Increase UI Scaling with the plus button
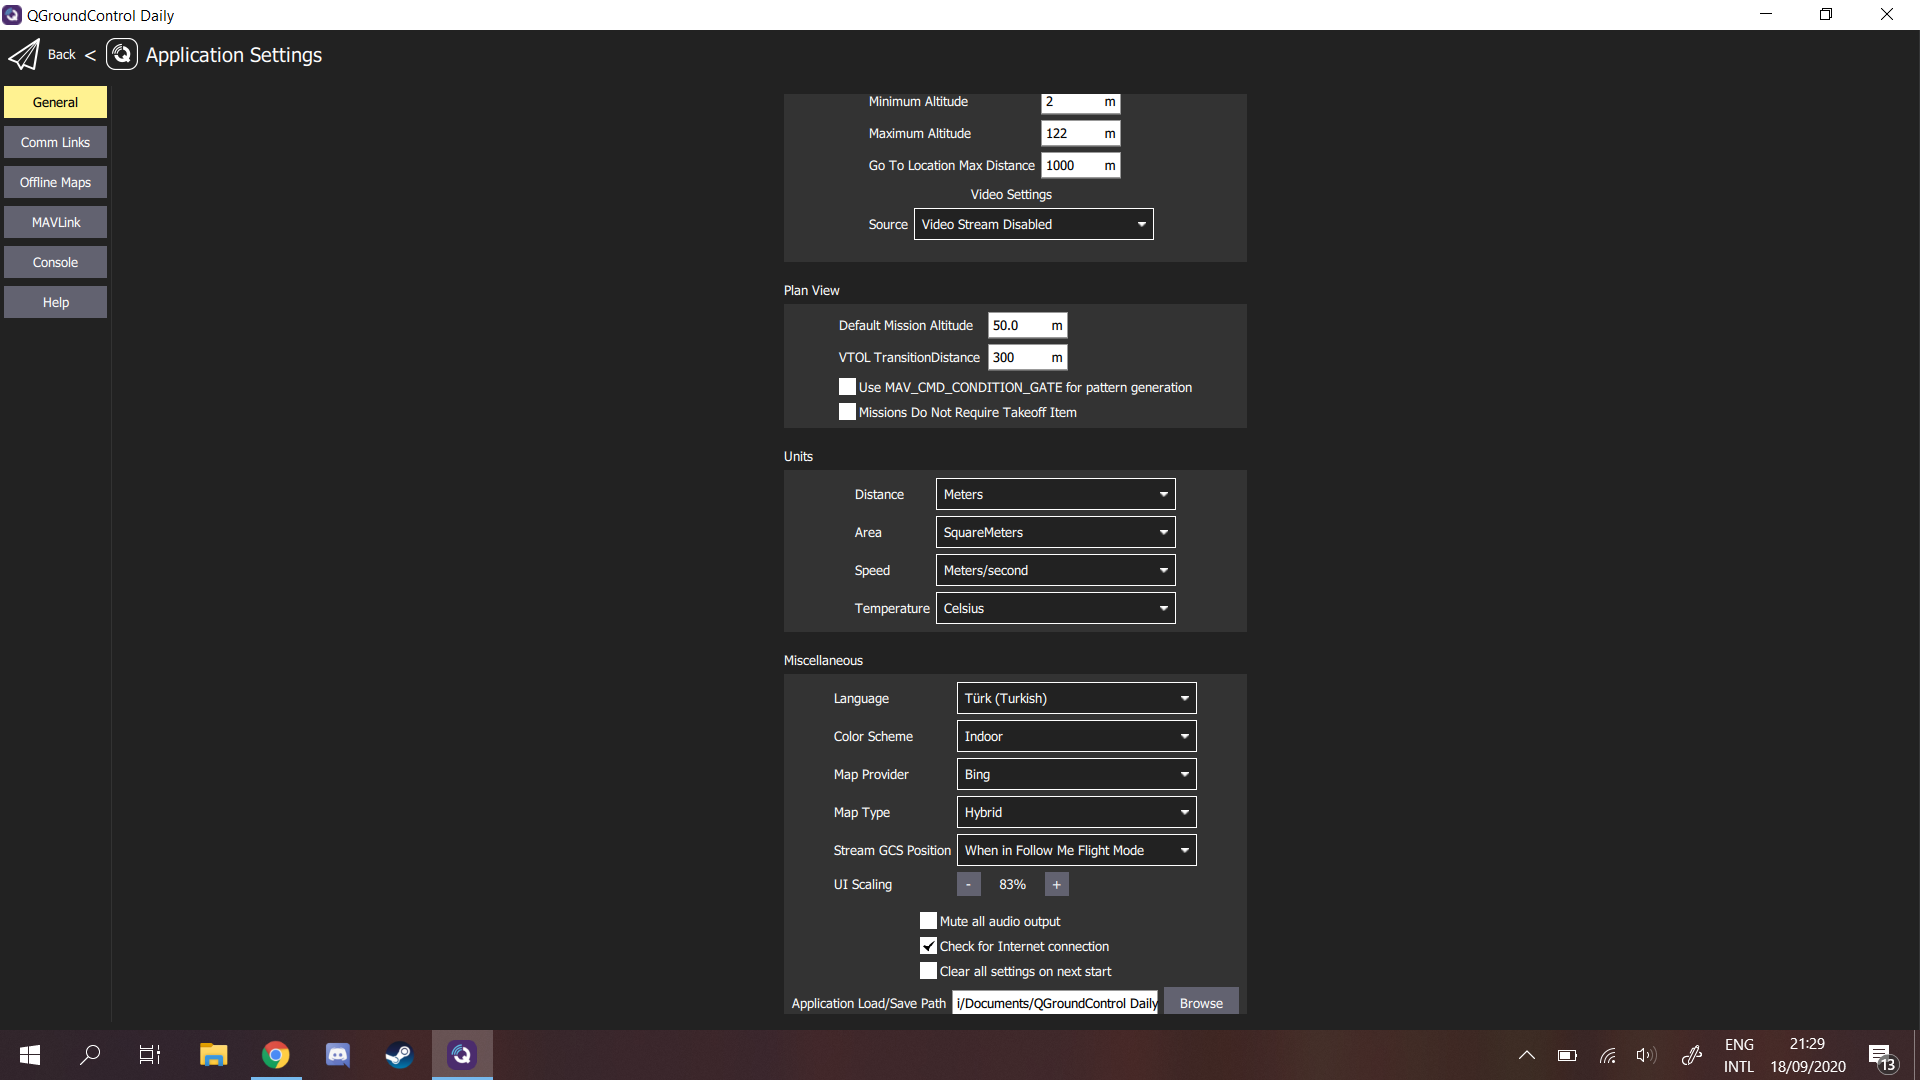Viewport: 1920px width, 1080px height. click(1056, 884)
